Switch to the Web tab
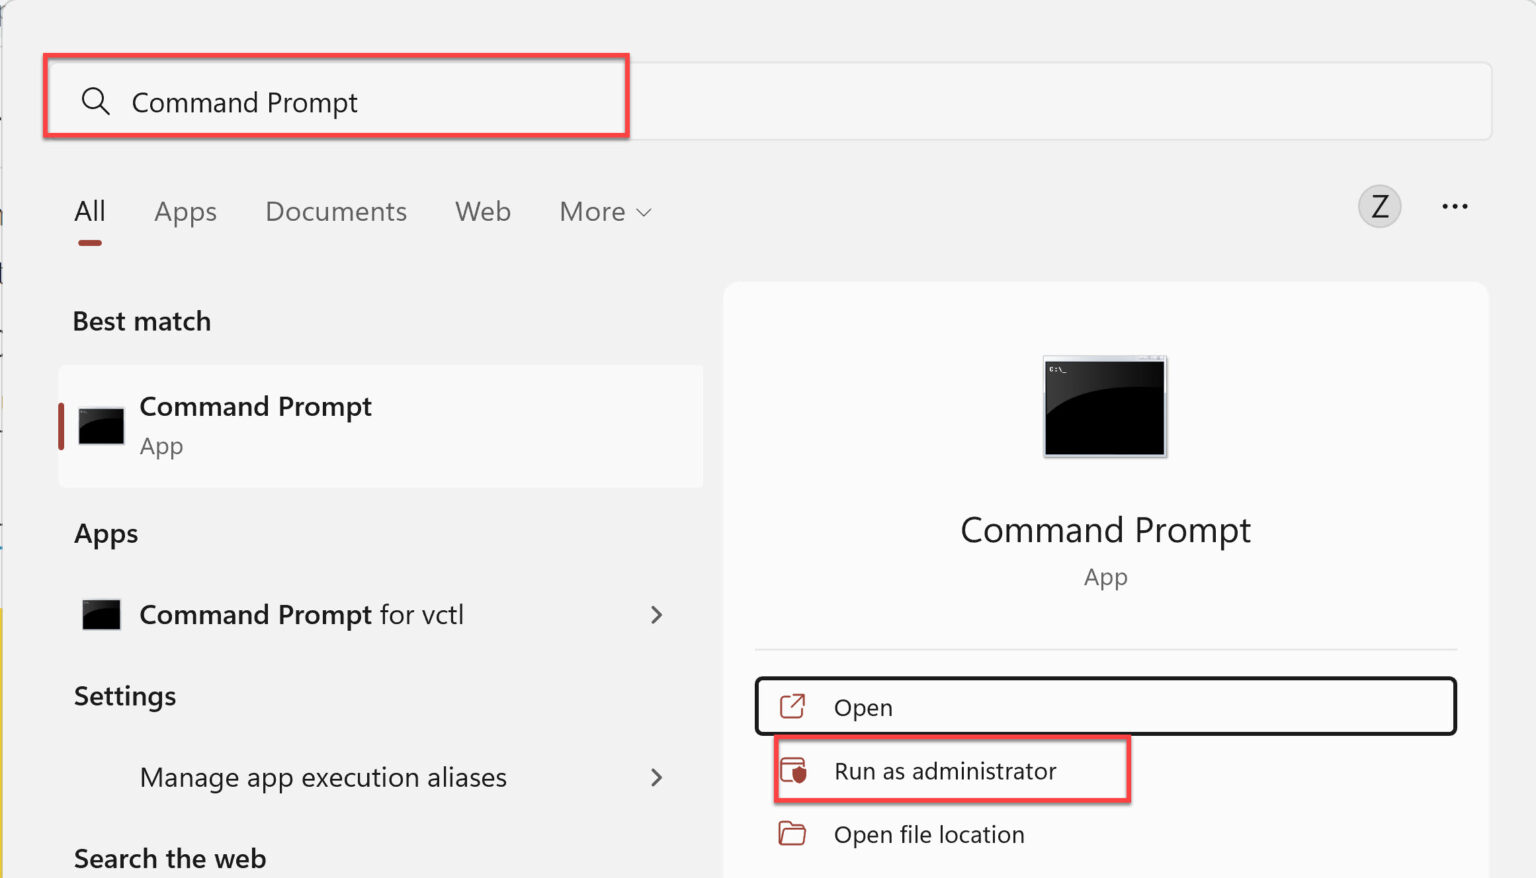This screenshot has width=1536, height=878. point(483,211)
